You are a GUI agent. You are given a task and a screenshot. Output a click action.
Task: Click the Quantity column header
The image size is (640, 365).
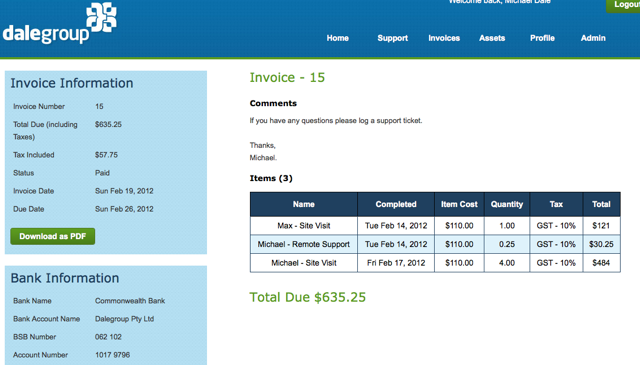coord(507,204)
